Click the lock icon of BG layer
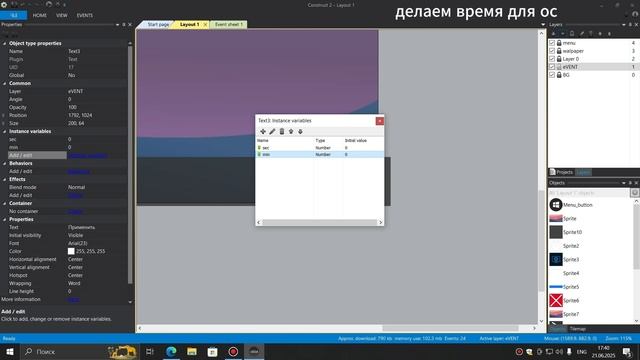The height and width of the screenshot is (360, 640). (x=559, y=75)
